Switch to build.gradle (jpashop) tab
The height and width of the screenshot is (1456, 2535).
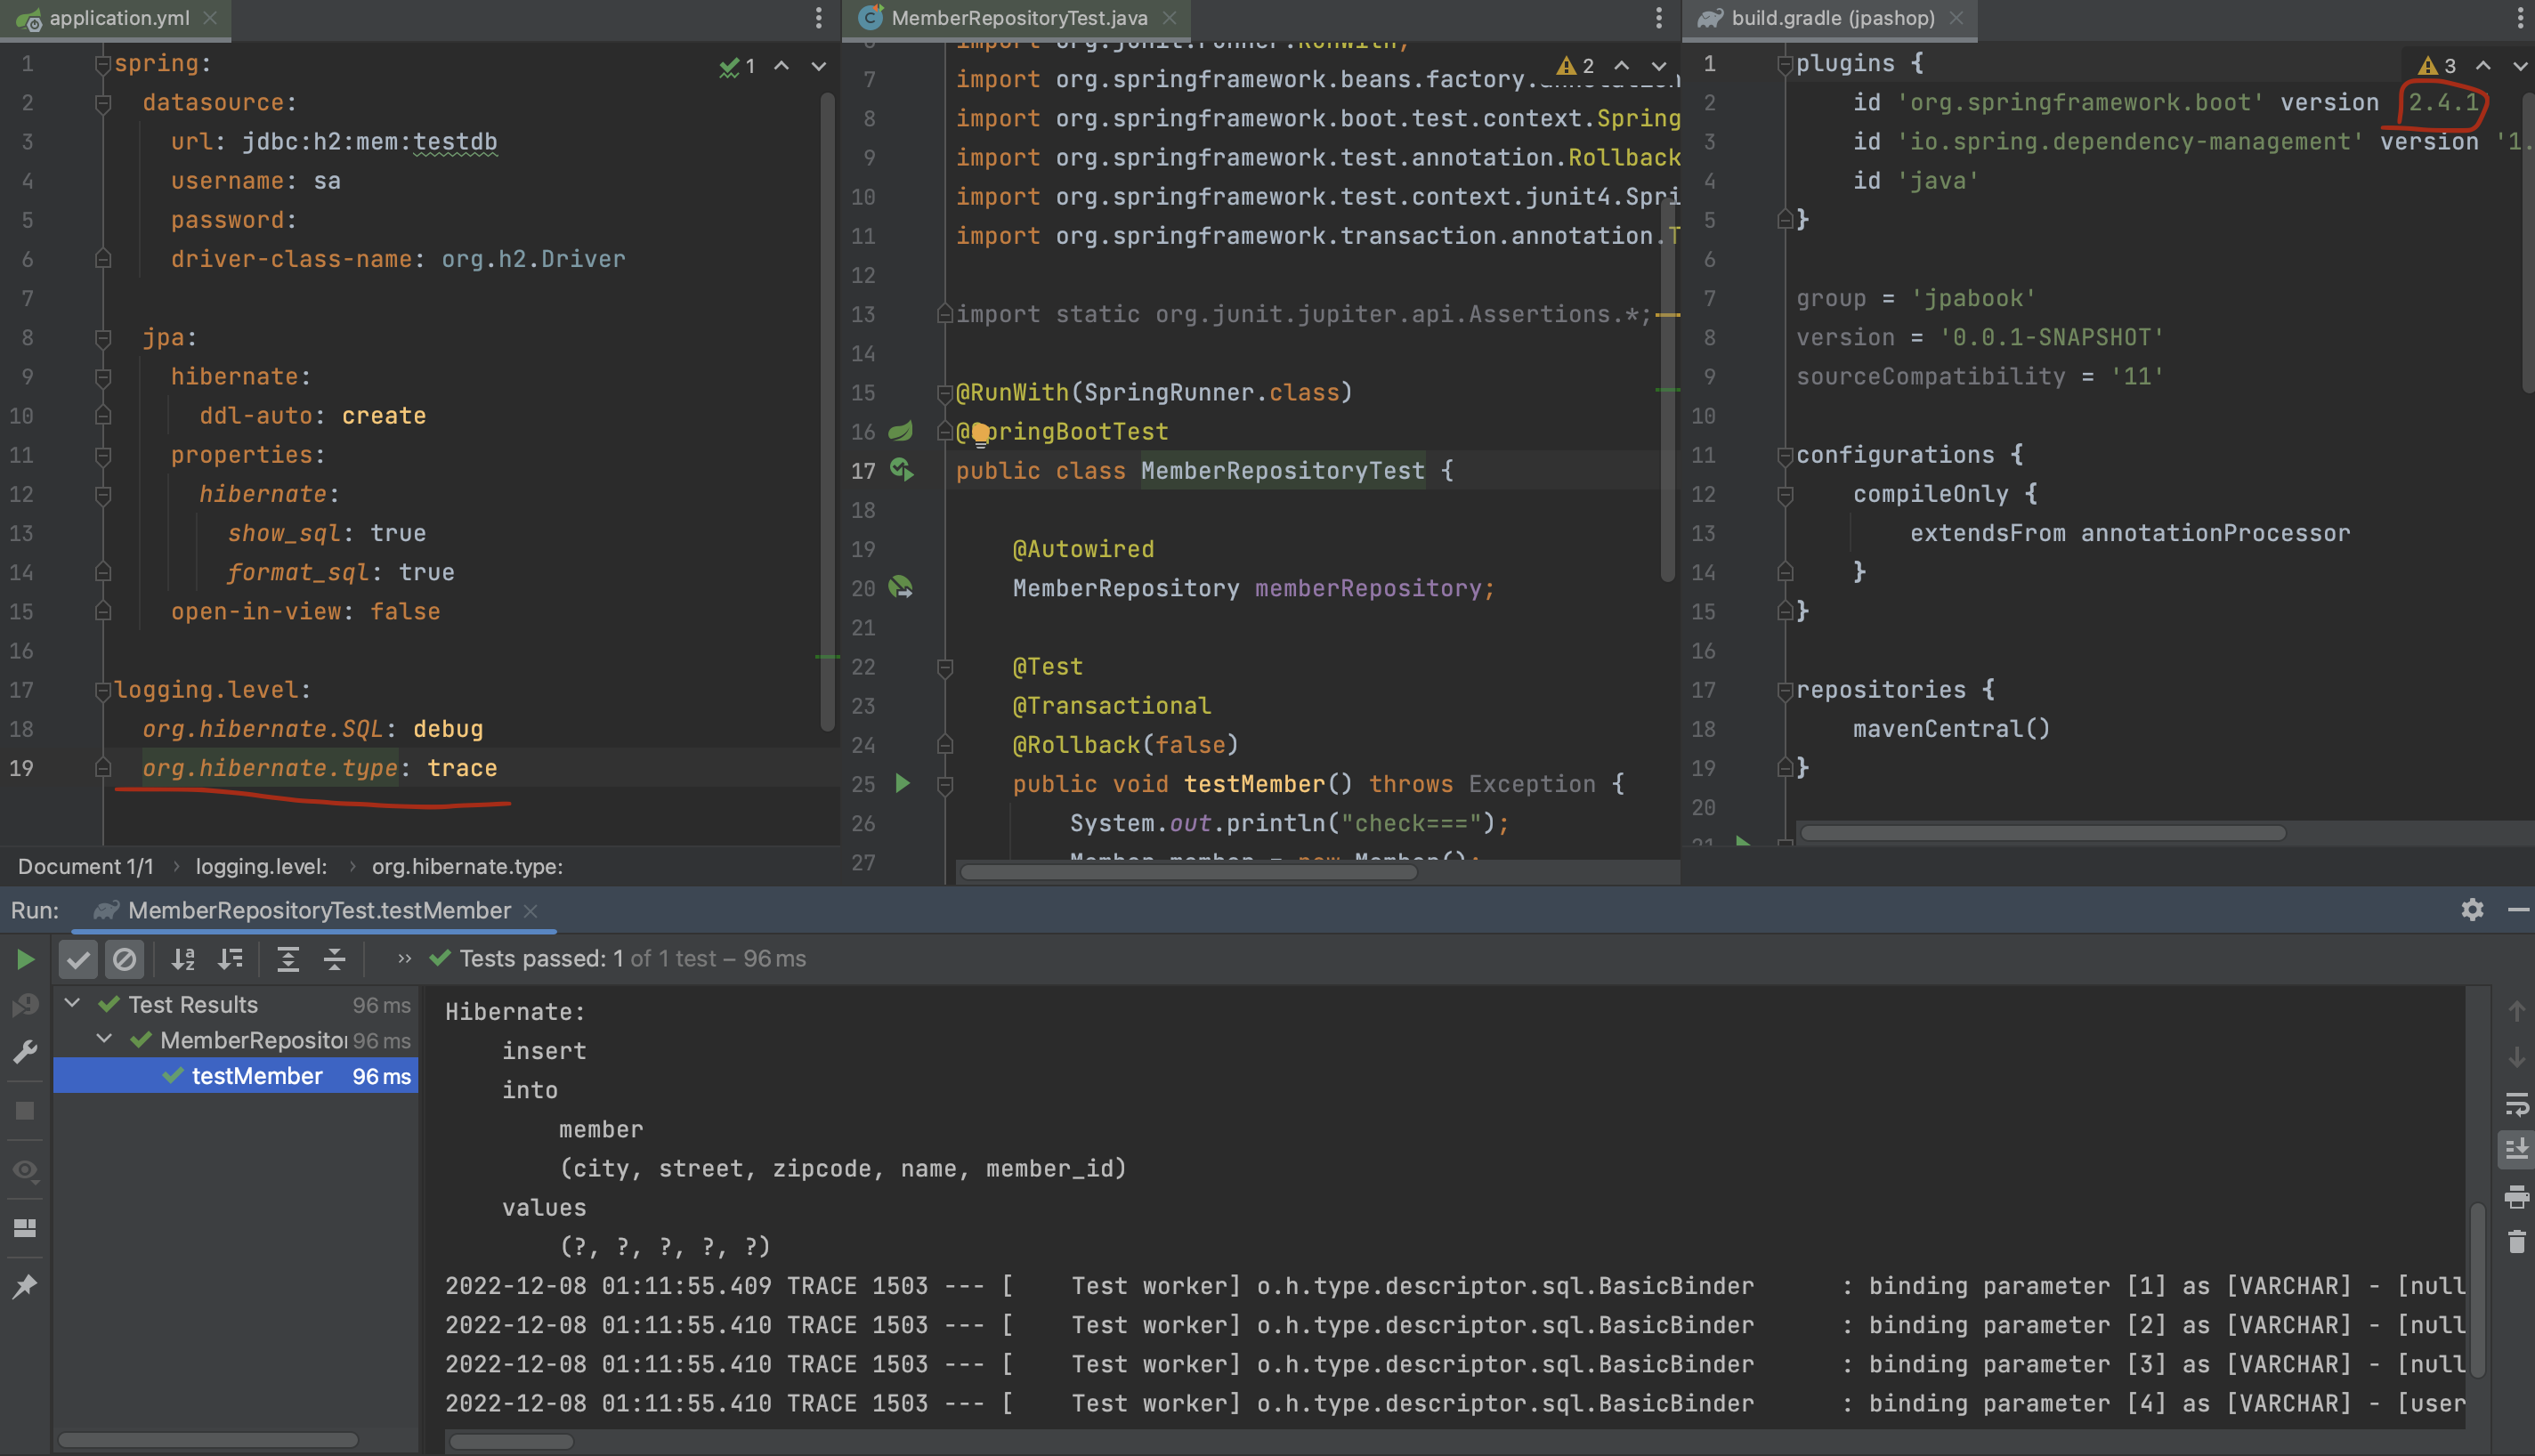click(x=1832, y=18)
